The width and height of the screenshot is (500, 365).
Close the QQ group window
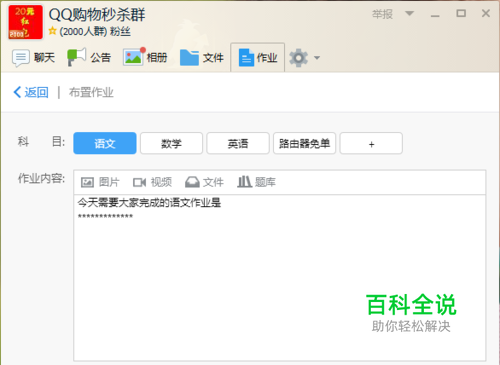tap(486, 13)
